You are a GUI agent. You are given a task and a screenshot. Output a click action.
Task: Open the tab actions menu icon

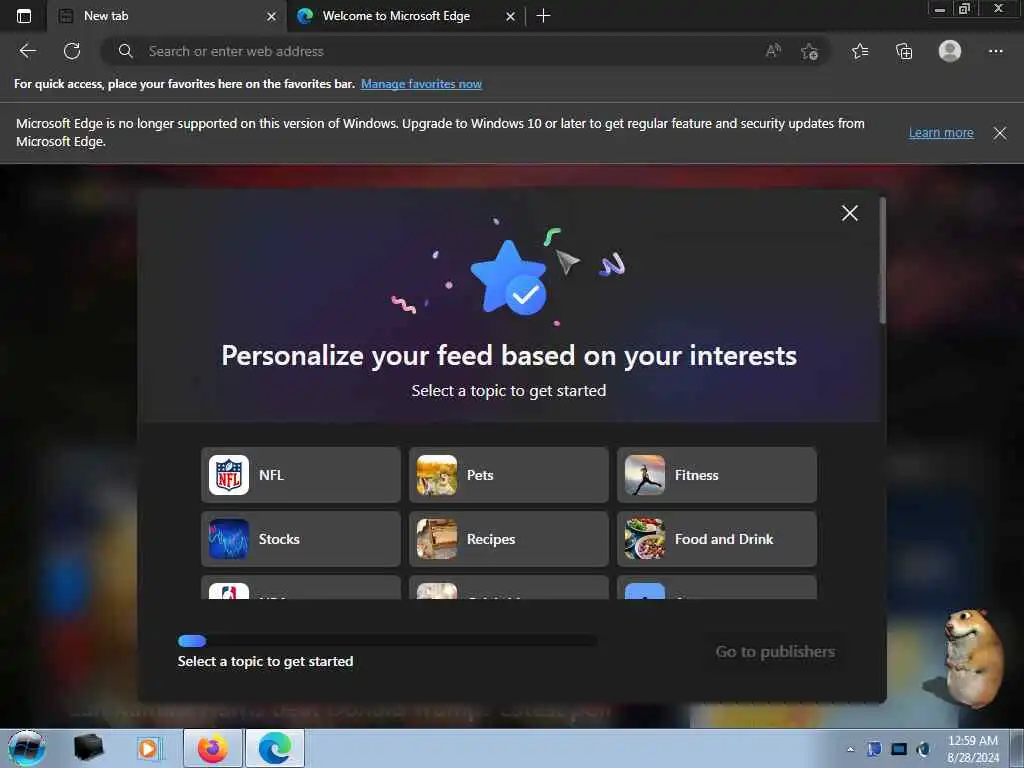[24, 16]
